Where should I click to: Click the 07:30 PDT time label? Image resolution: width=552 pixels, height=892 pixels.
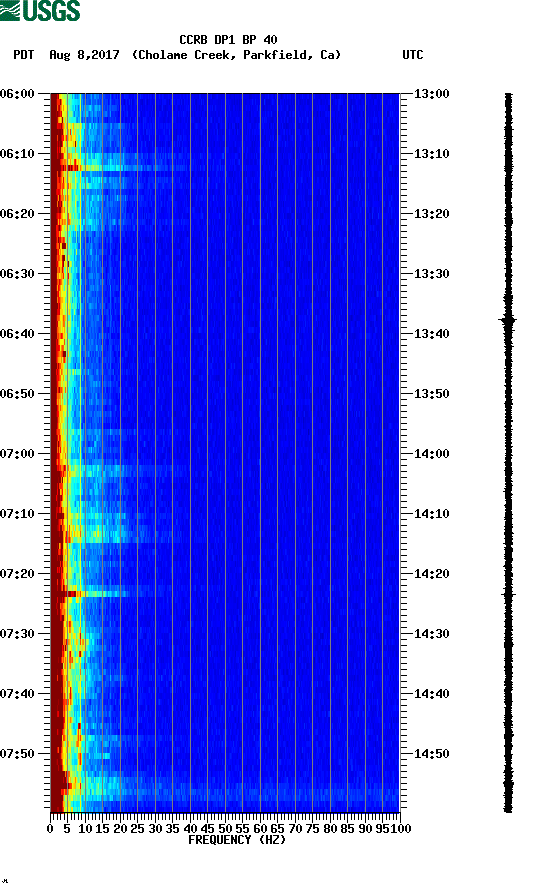[17, 634]
